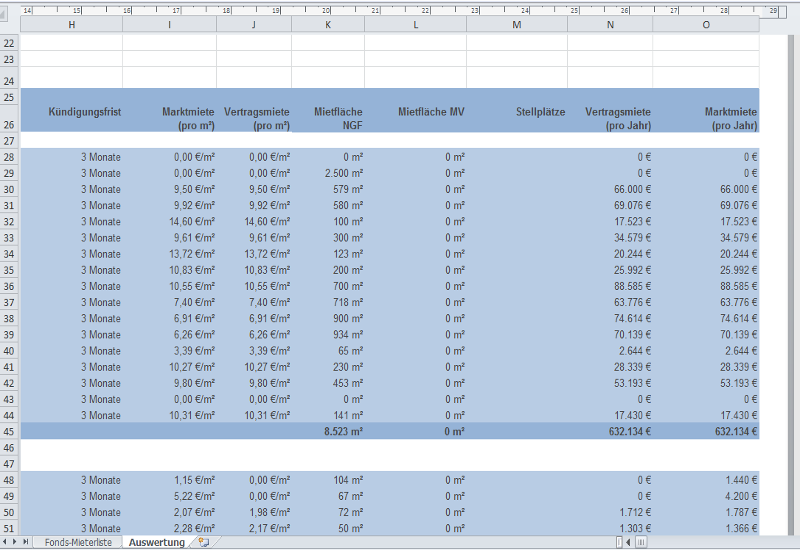Click horizontal scrollbar left arrow
The height and width of the screenshot is (550, 800).
coord(629,542)
